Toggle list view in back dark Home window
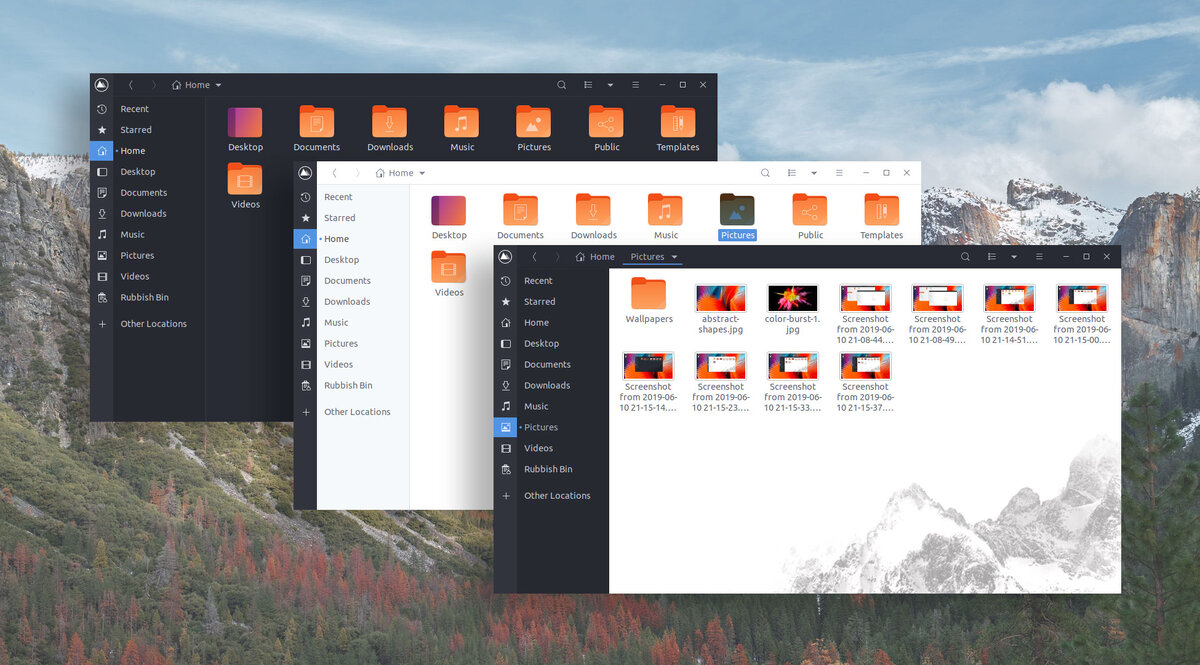Image resolution: width=1200 pixels, height=665 pixels. pyautogui.click(x=588, y=85)
